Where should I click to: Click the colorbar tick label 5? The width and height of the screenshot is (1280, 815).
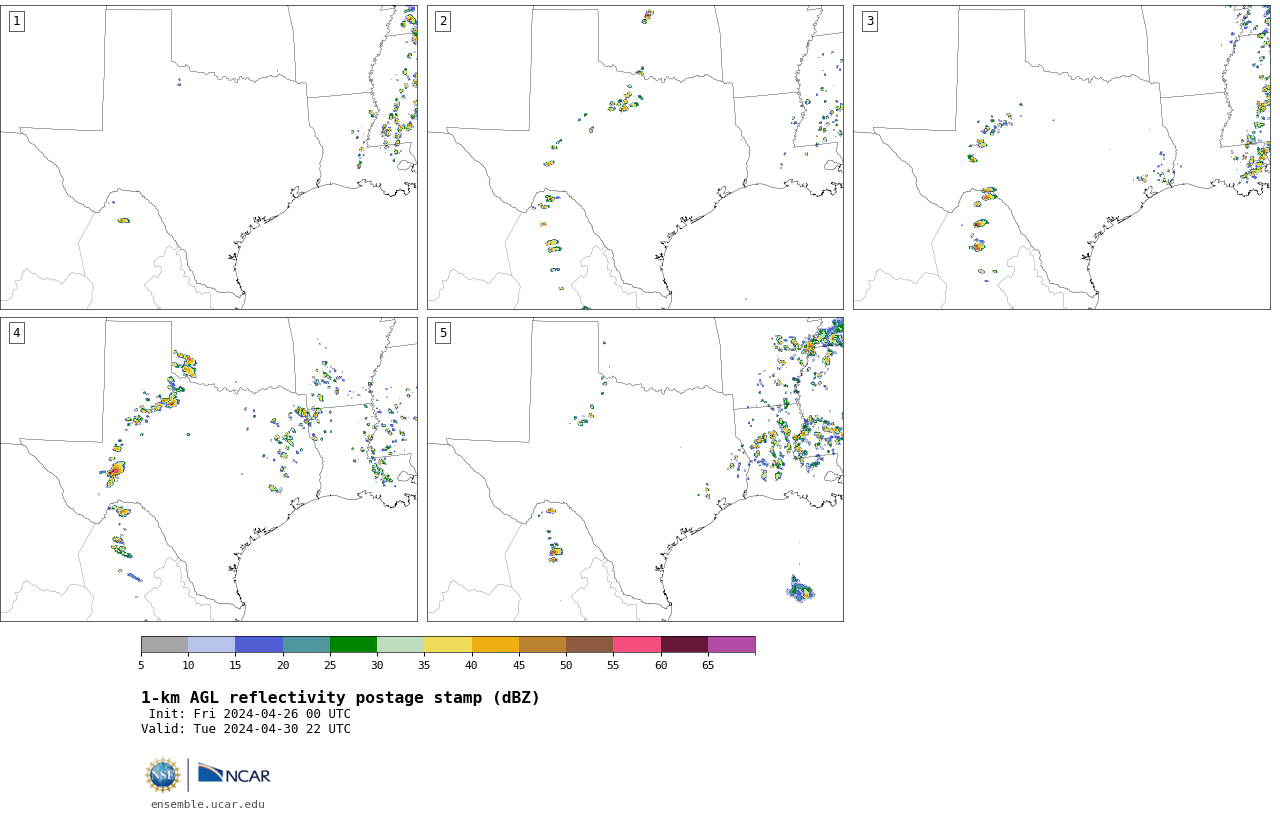tap(141, 665)
